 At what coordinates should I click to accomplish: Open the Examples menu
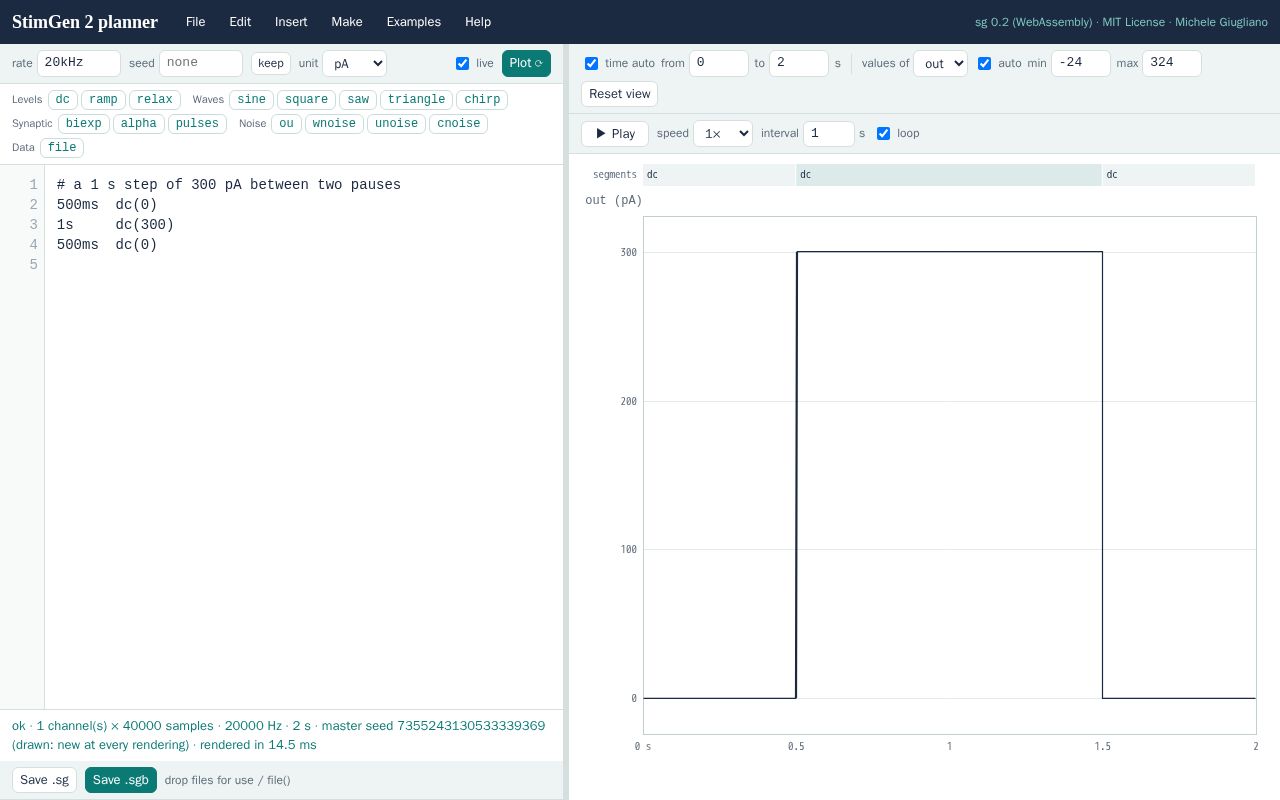413,22
